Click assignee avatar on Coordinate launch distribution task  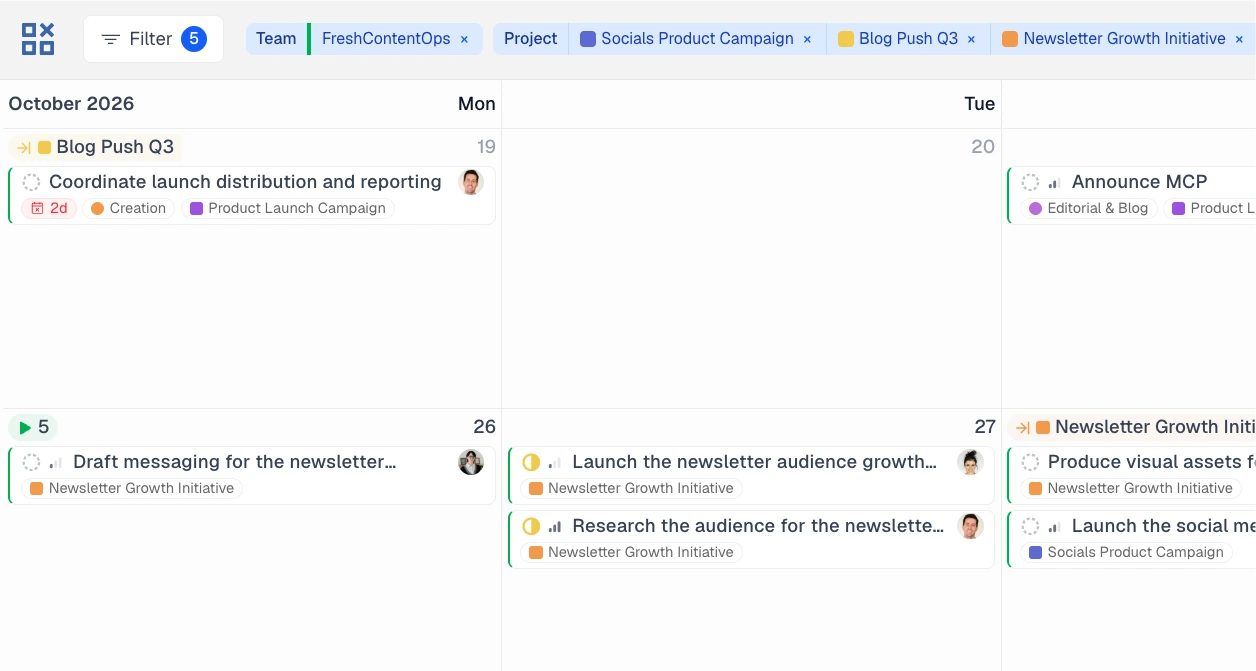(471, 182)
